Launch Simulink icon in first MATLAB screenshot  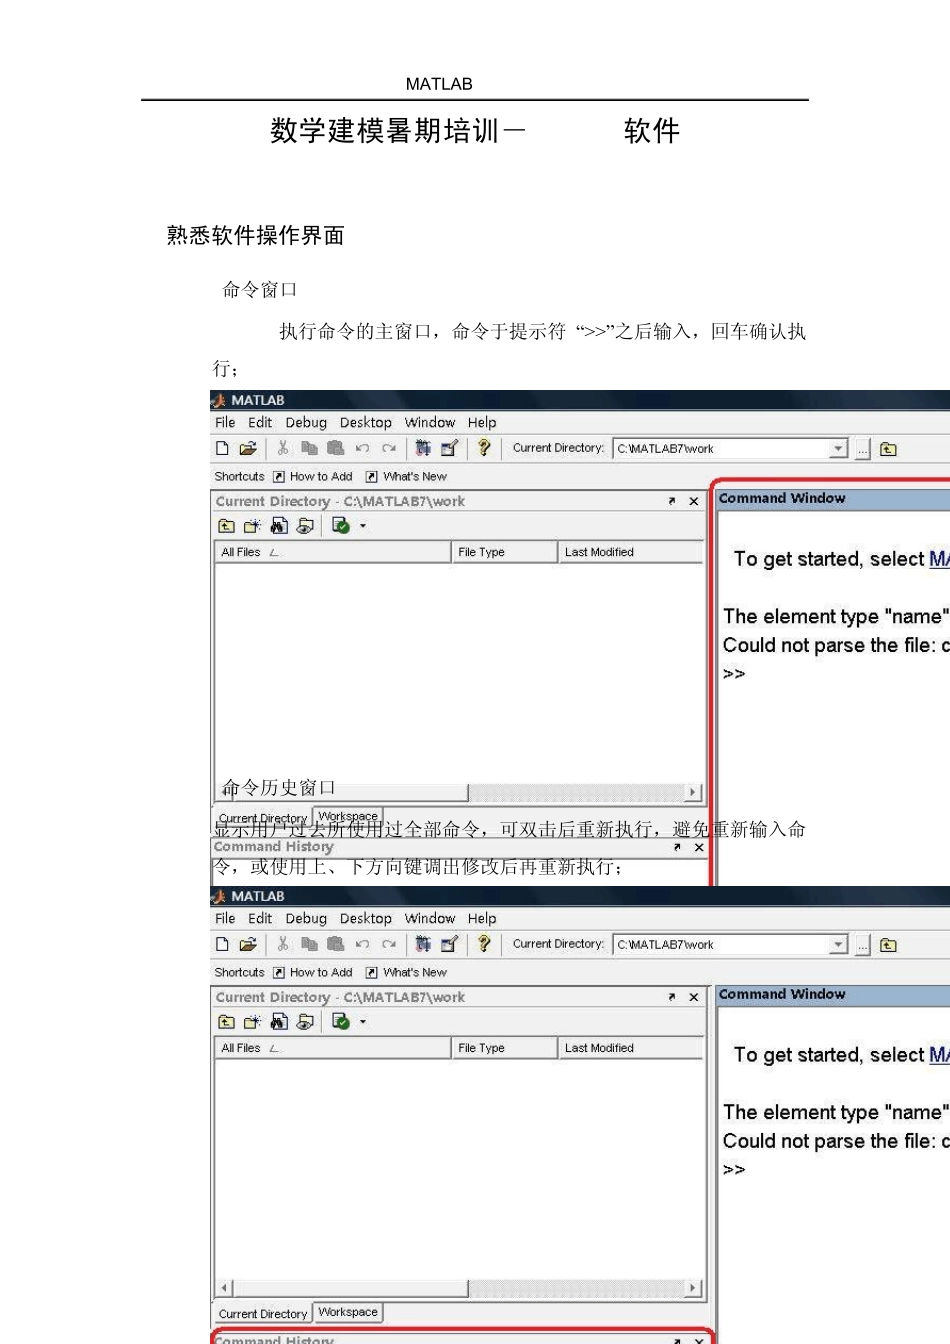(x=423, y=448)
